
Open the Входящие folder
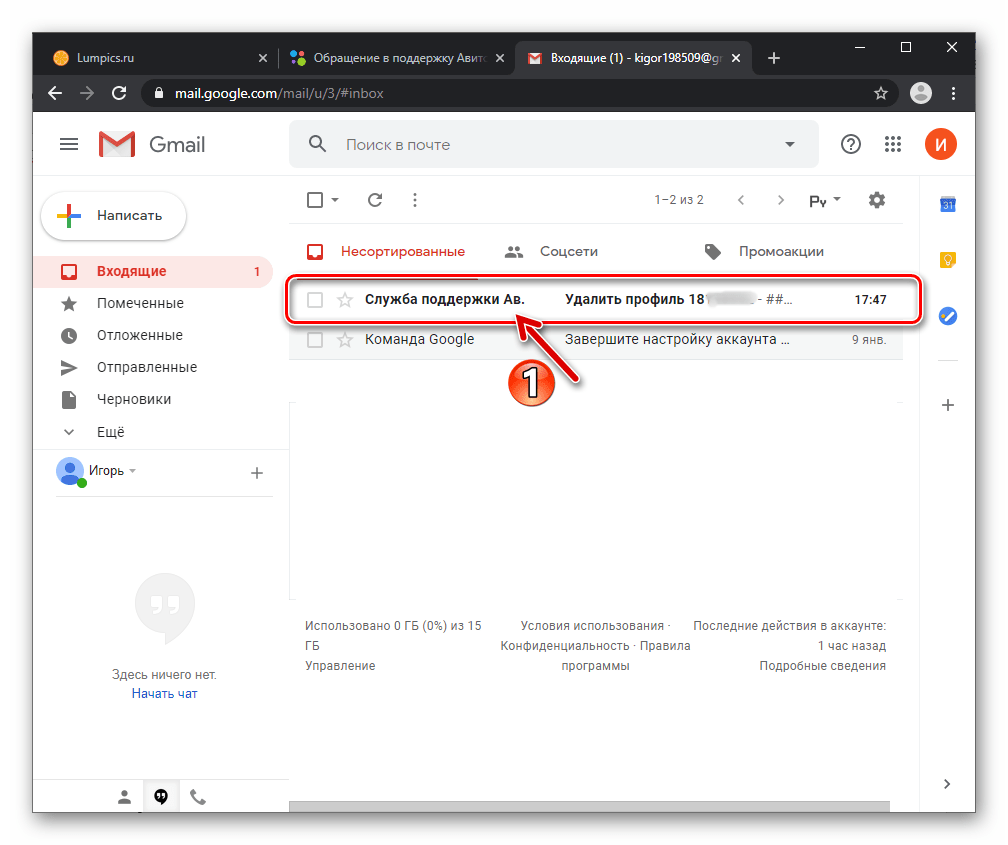click(154, 271)
